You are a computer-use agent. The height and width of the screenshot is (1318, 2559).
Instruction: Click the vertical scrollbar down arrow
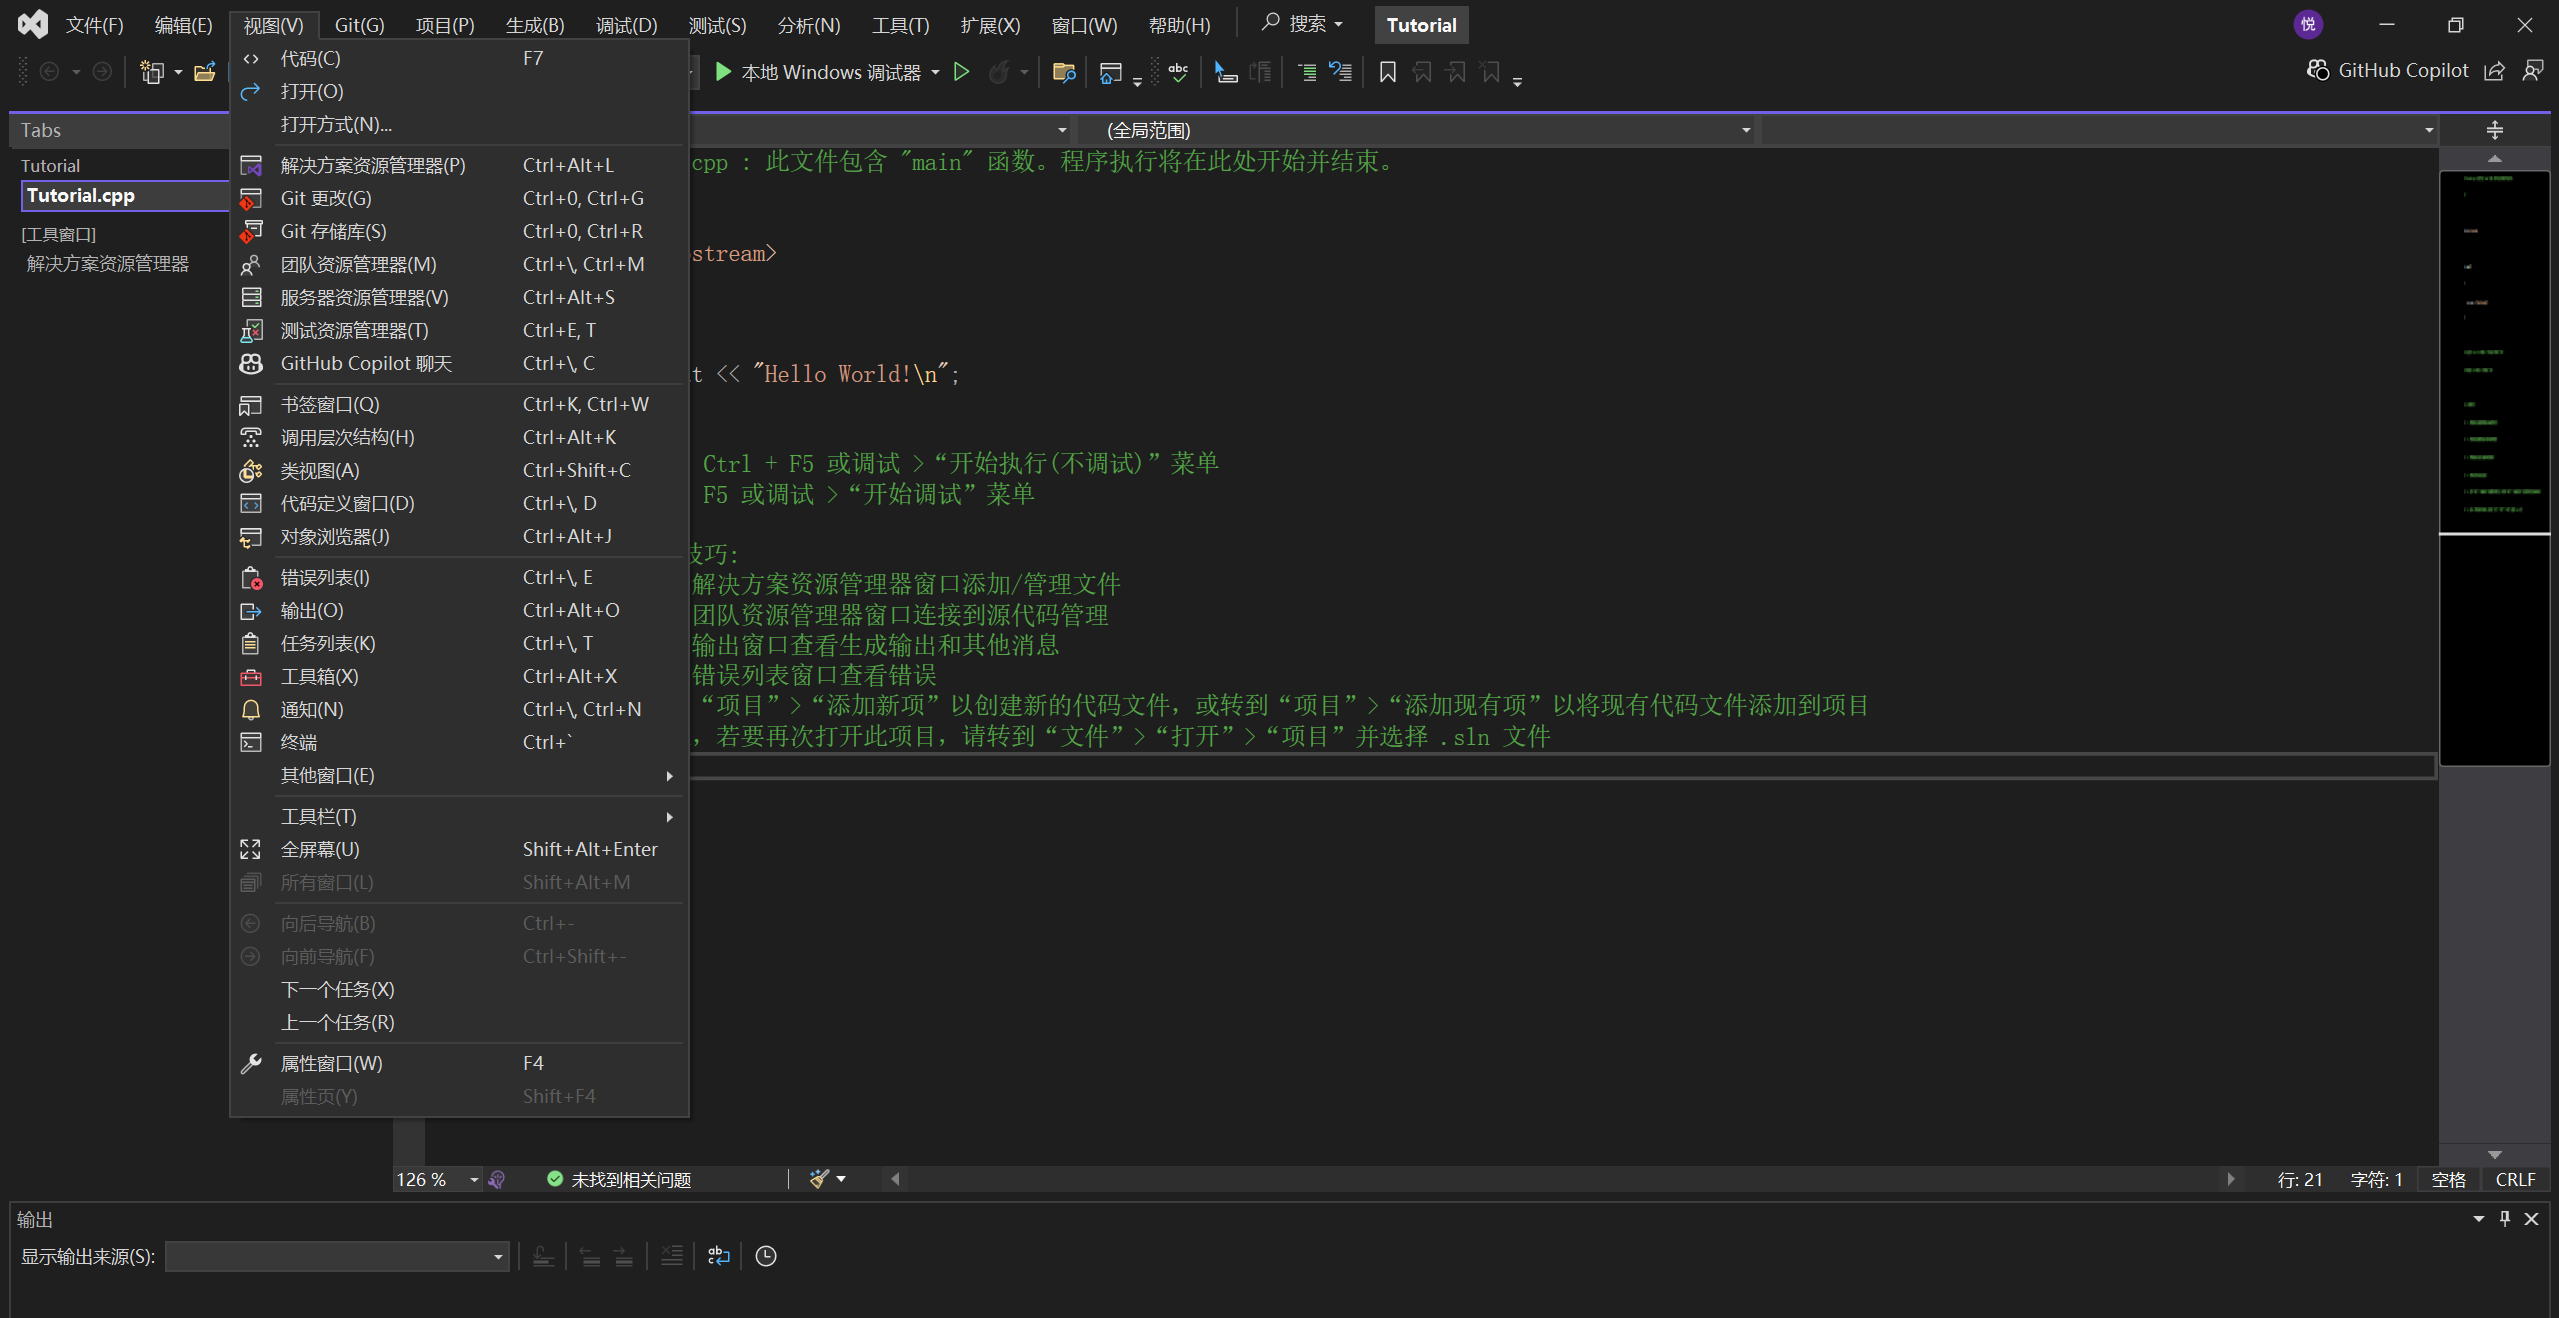2495,1155
